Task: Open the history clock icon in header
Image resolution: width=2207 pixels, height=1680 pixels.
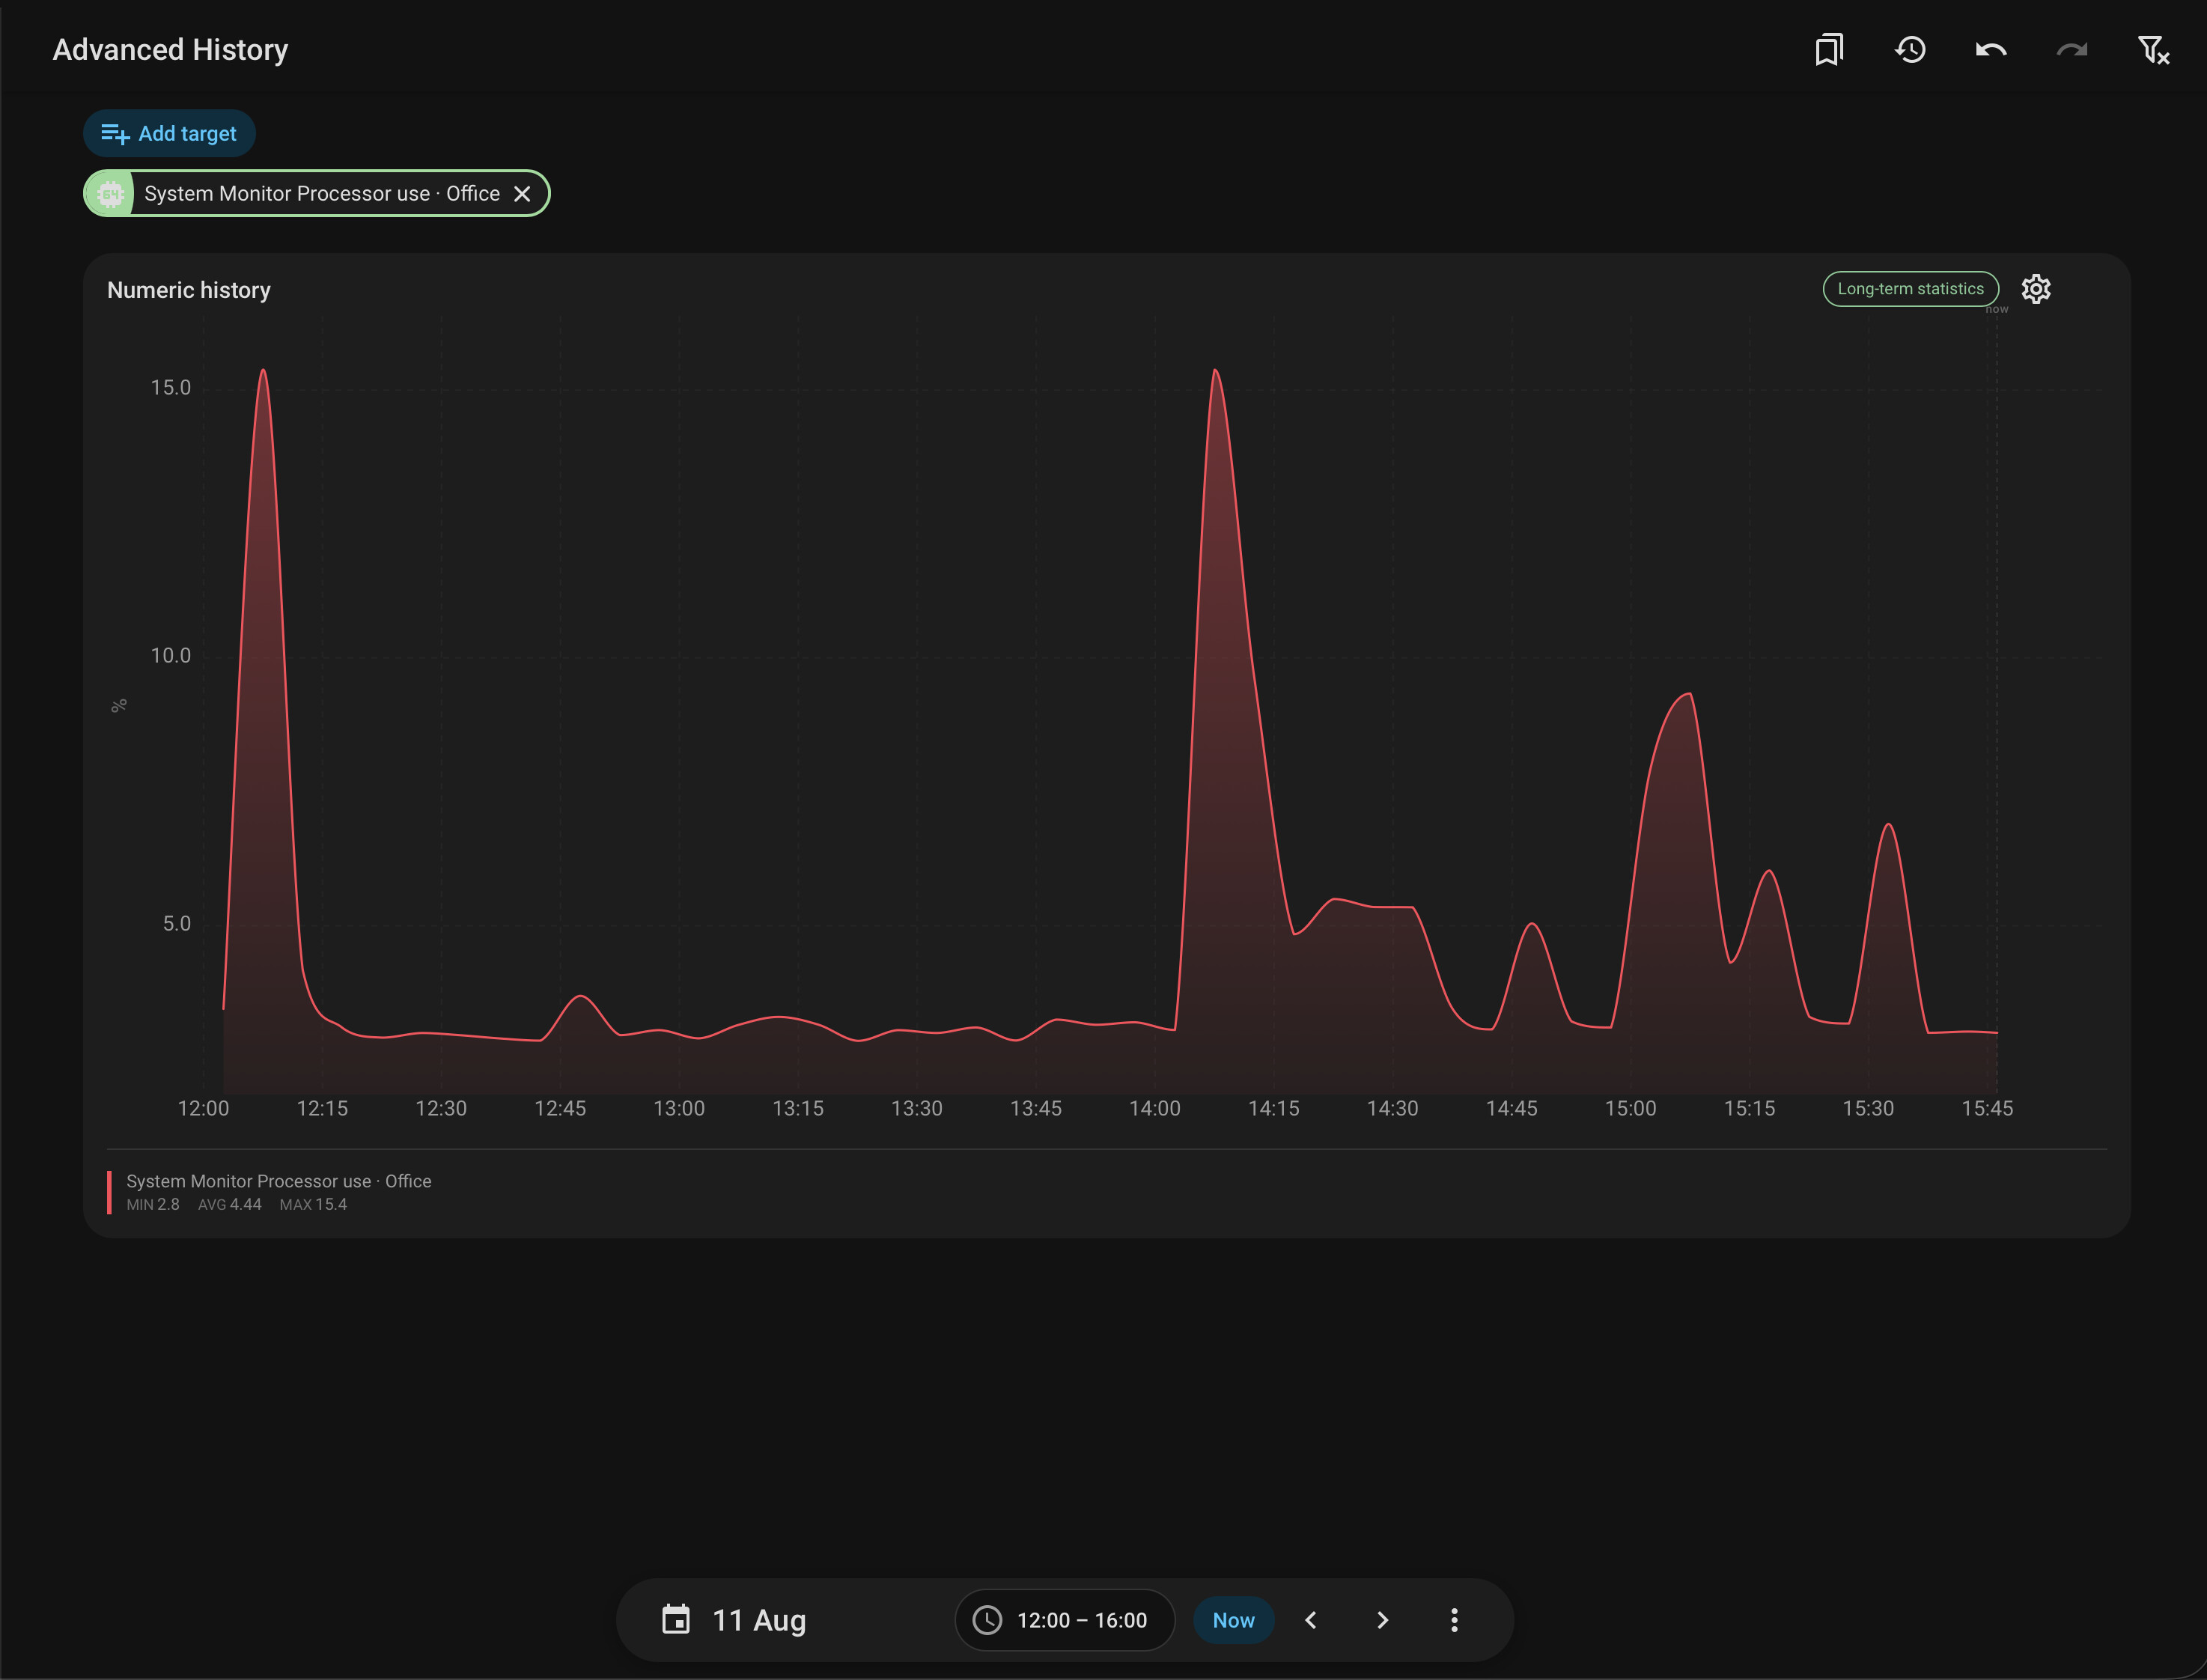Action: pyautogui.click(x=1910, y=50)
